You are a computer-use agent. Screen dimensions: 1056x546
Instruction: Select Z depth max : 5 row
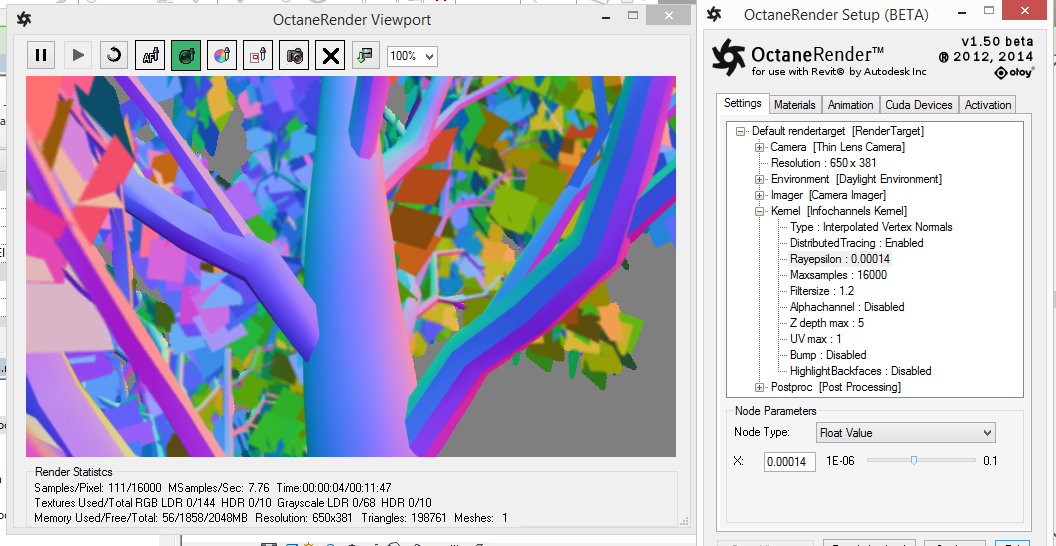(x=826, y=323)
